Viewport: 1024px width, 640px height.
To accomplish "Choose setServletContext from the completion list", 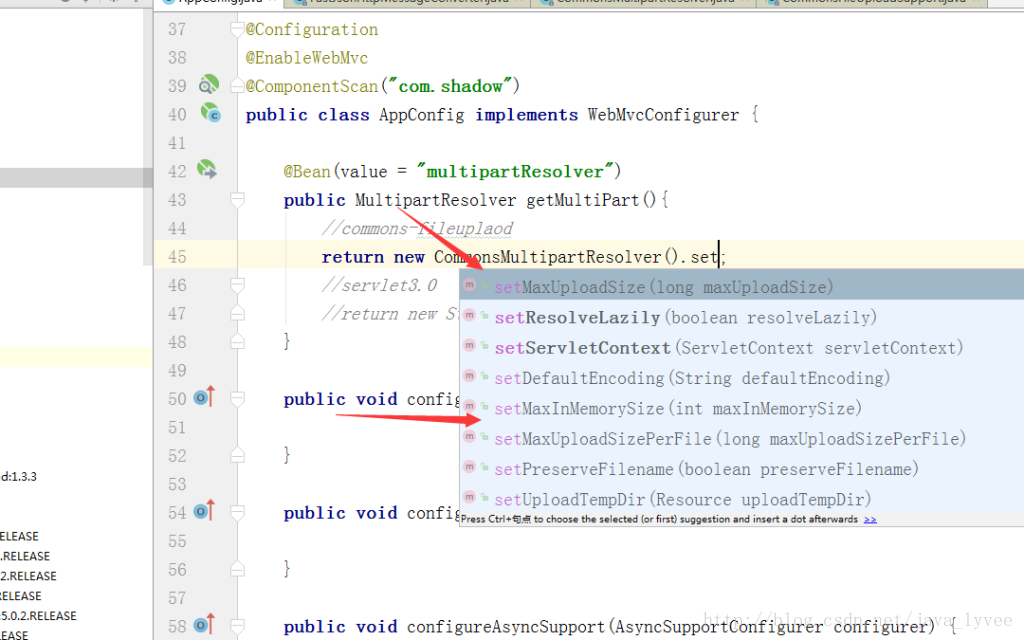I will [x=741, y=347].
